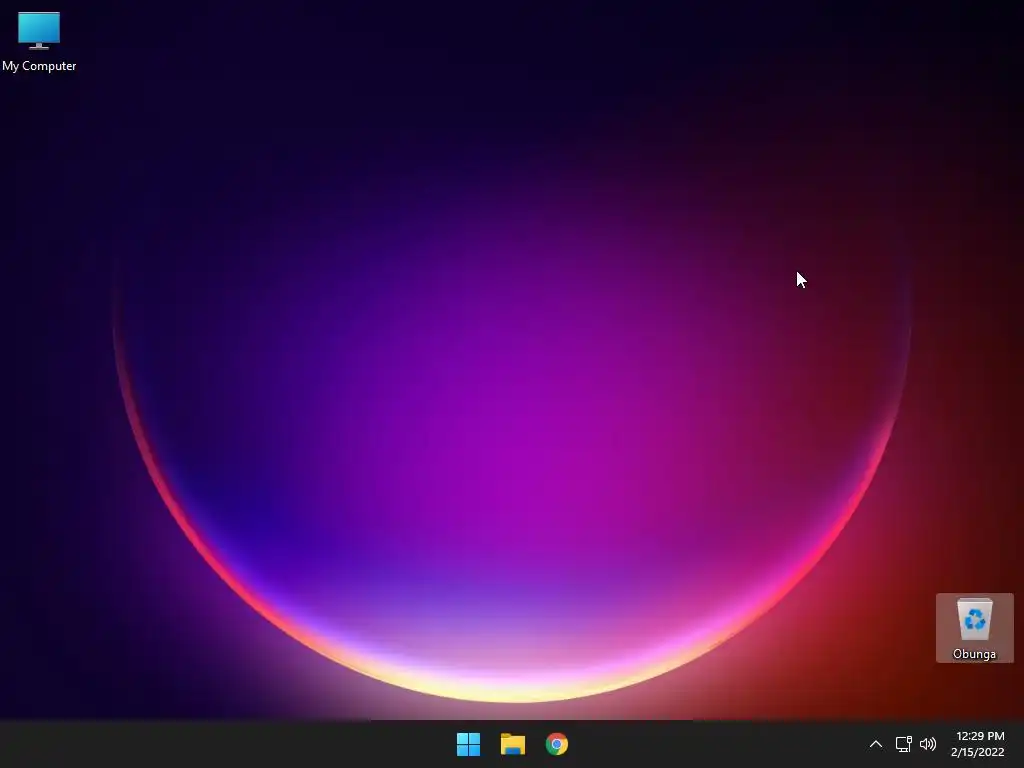The image size is (1024, 768).
Task: Click the My Computer label text
Action: (39, 66)
